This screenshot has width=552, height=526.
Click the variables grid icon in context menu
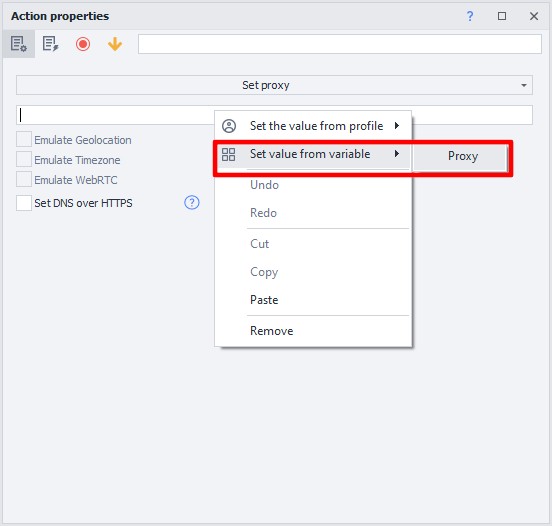click(228, 154)
